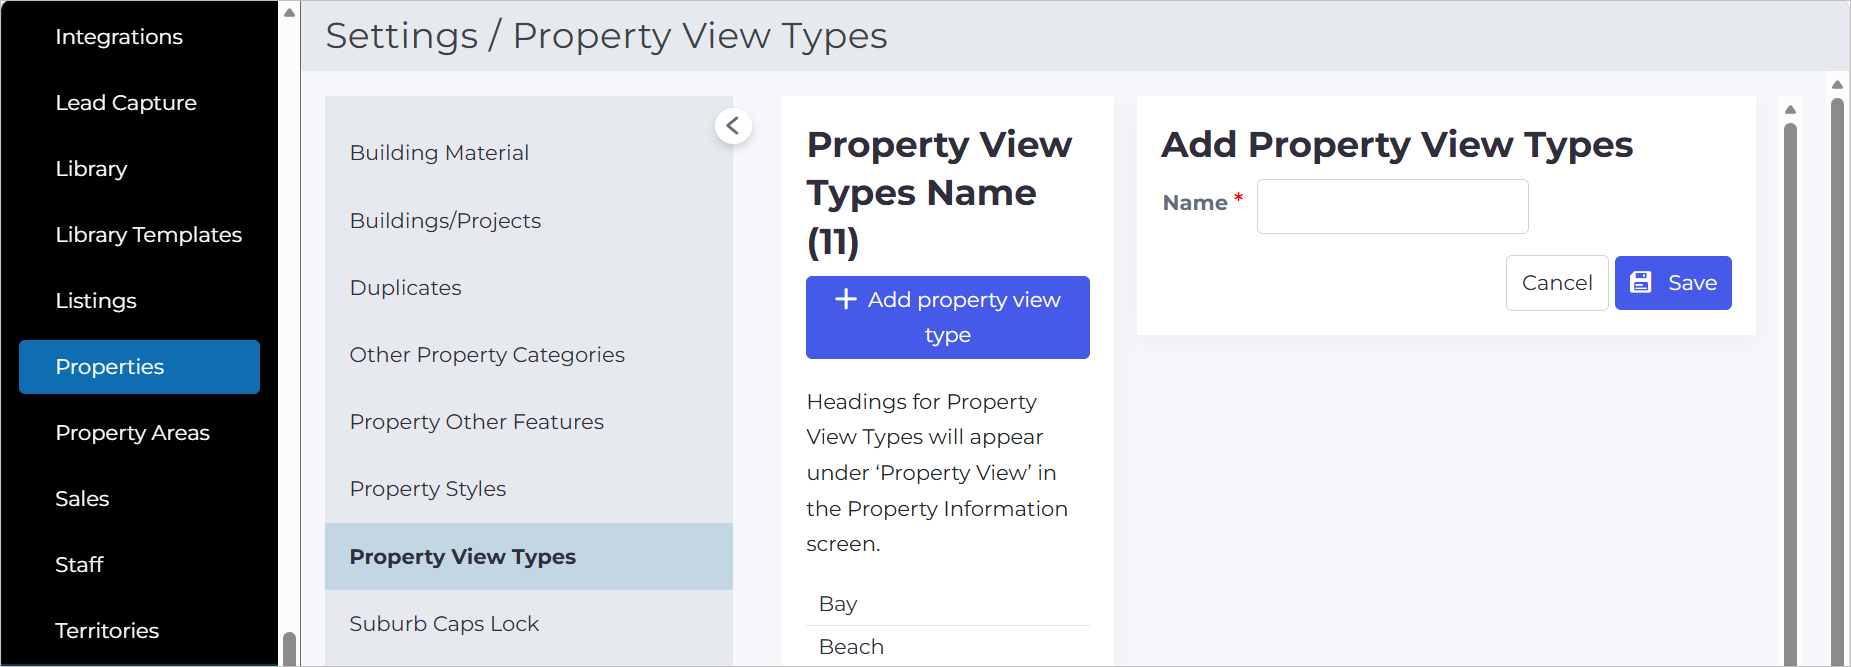Screen dimensions: 1851x667
Task: Cancel adding the property view type
Action: (1557, 283)
